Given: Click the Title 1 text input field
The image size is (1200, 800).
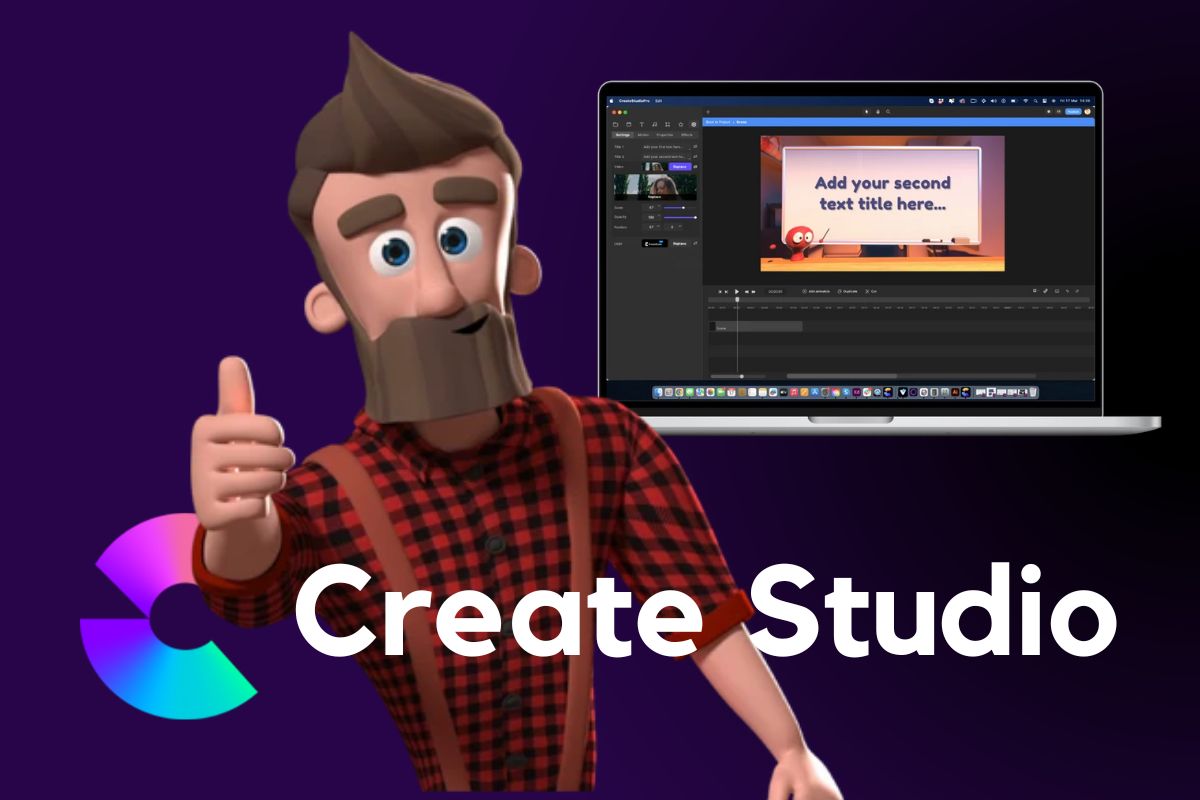Looking at the screenshot, I should pyautogui.click(x=666, y=147).
